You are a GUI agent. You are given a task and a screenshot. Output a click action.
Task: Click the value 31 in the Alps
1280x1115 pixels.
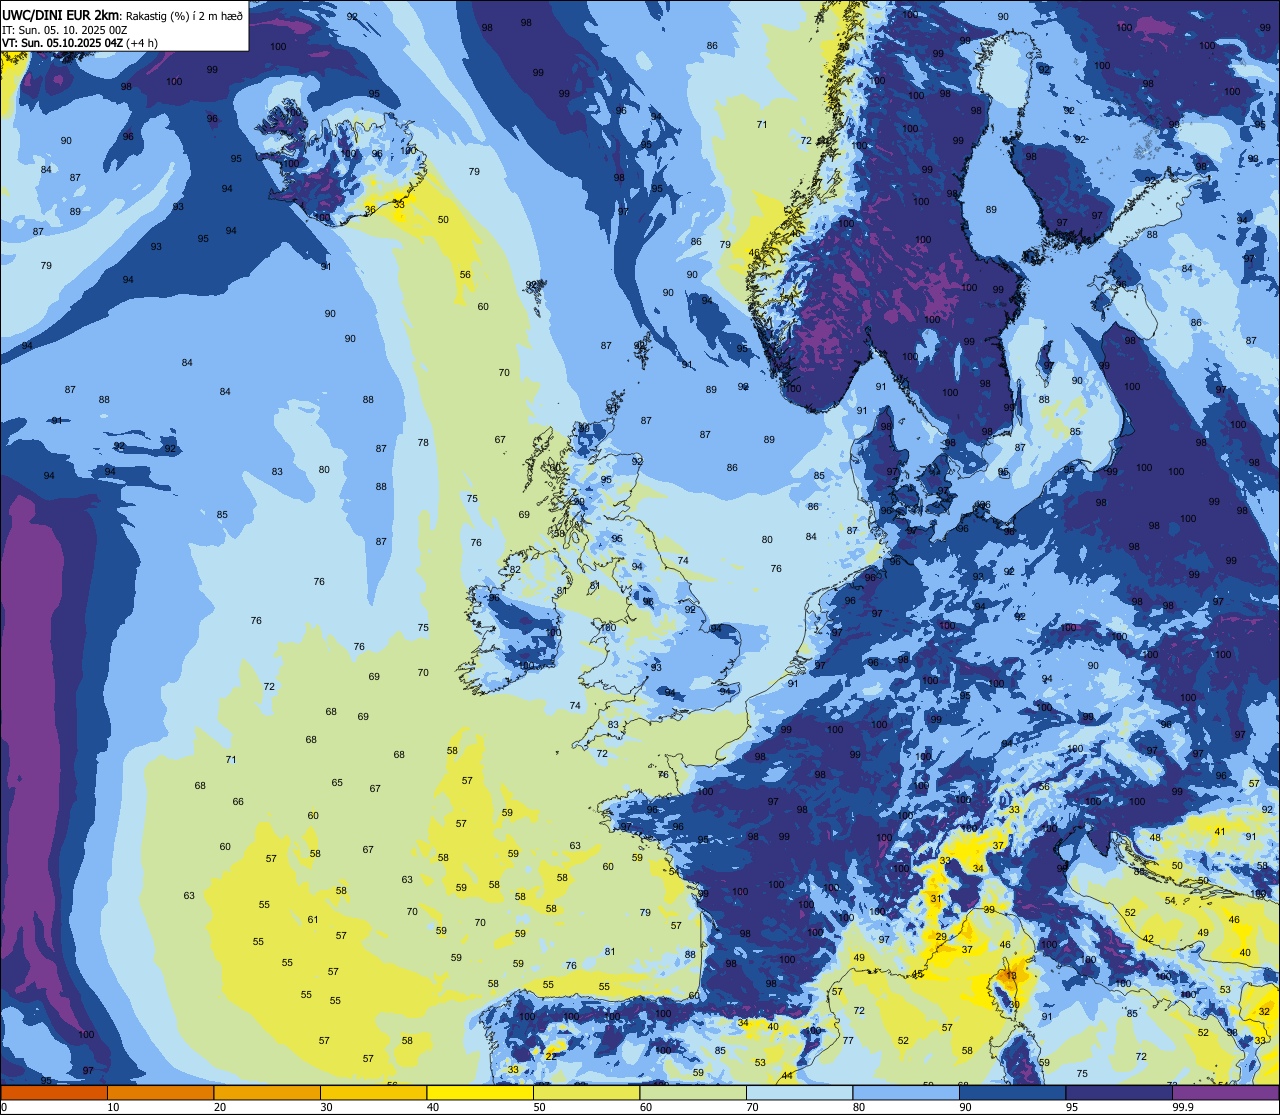[x=936, y=899]
